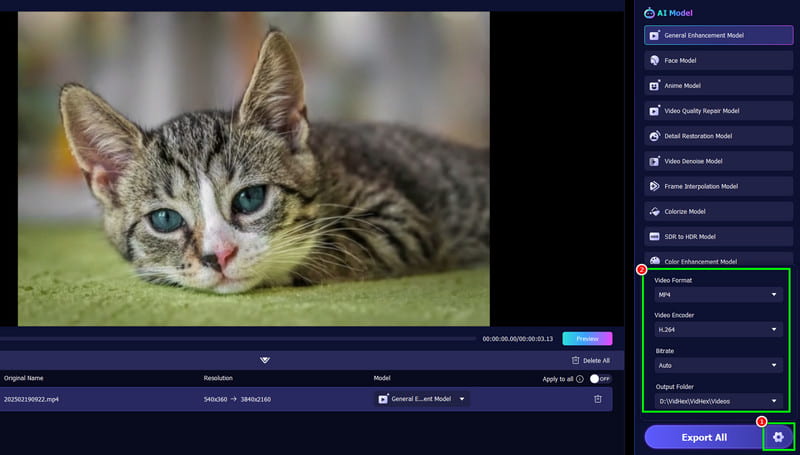Select the Face Model option
Screen dimensions: 800x455
718,61
